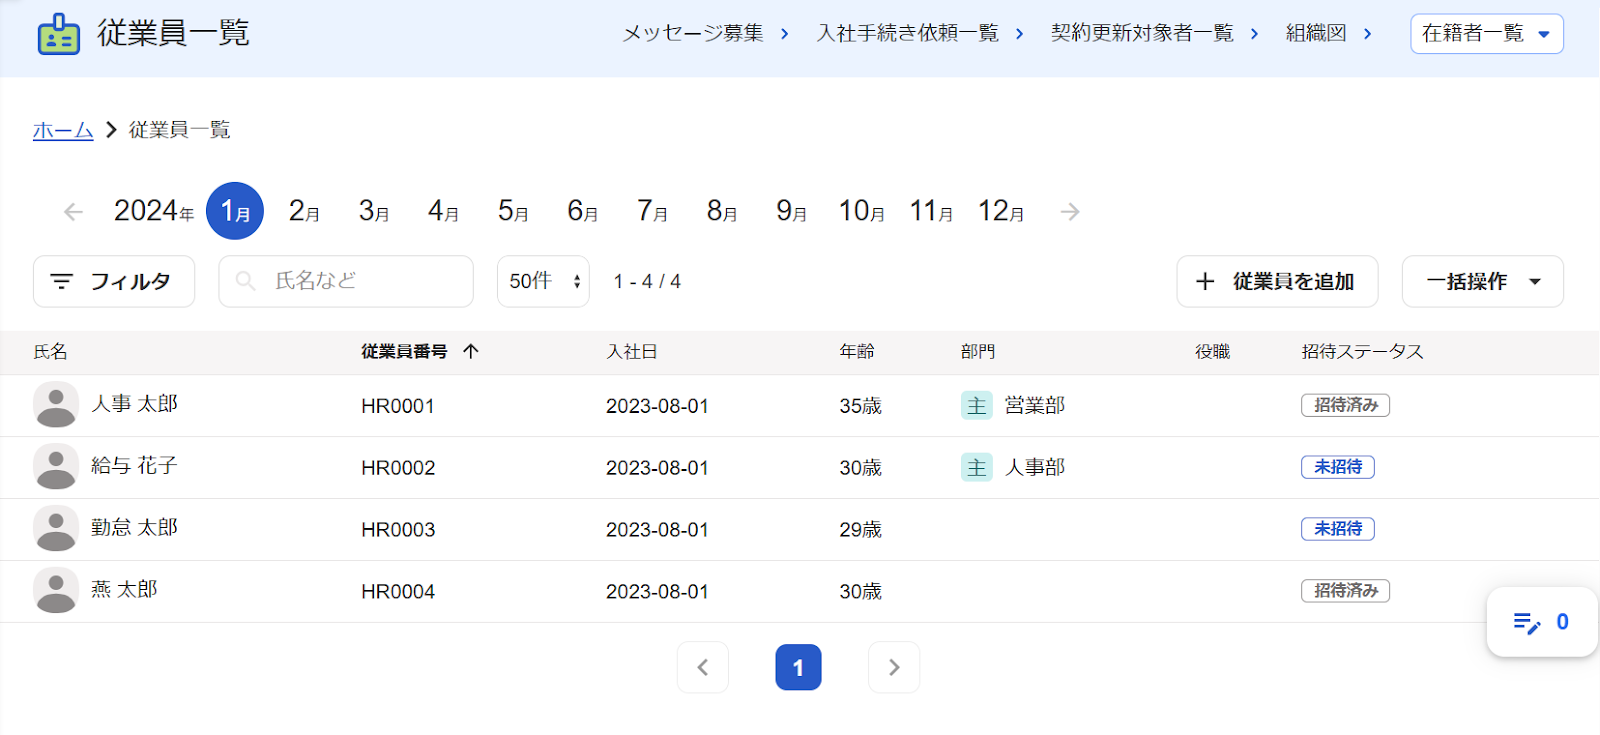1600x735 pixels.
Task: Click employee number HR0001
Action: click(x=398, y=406)
